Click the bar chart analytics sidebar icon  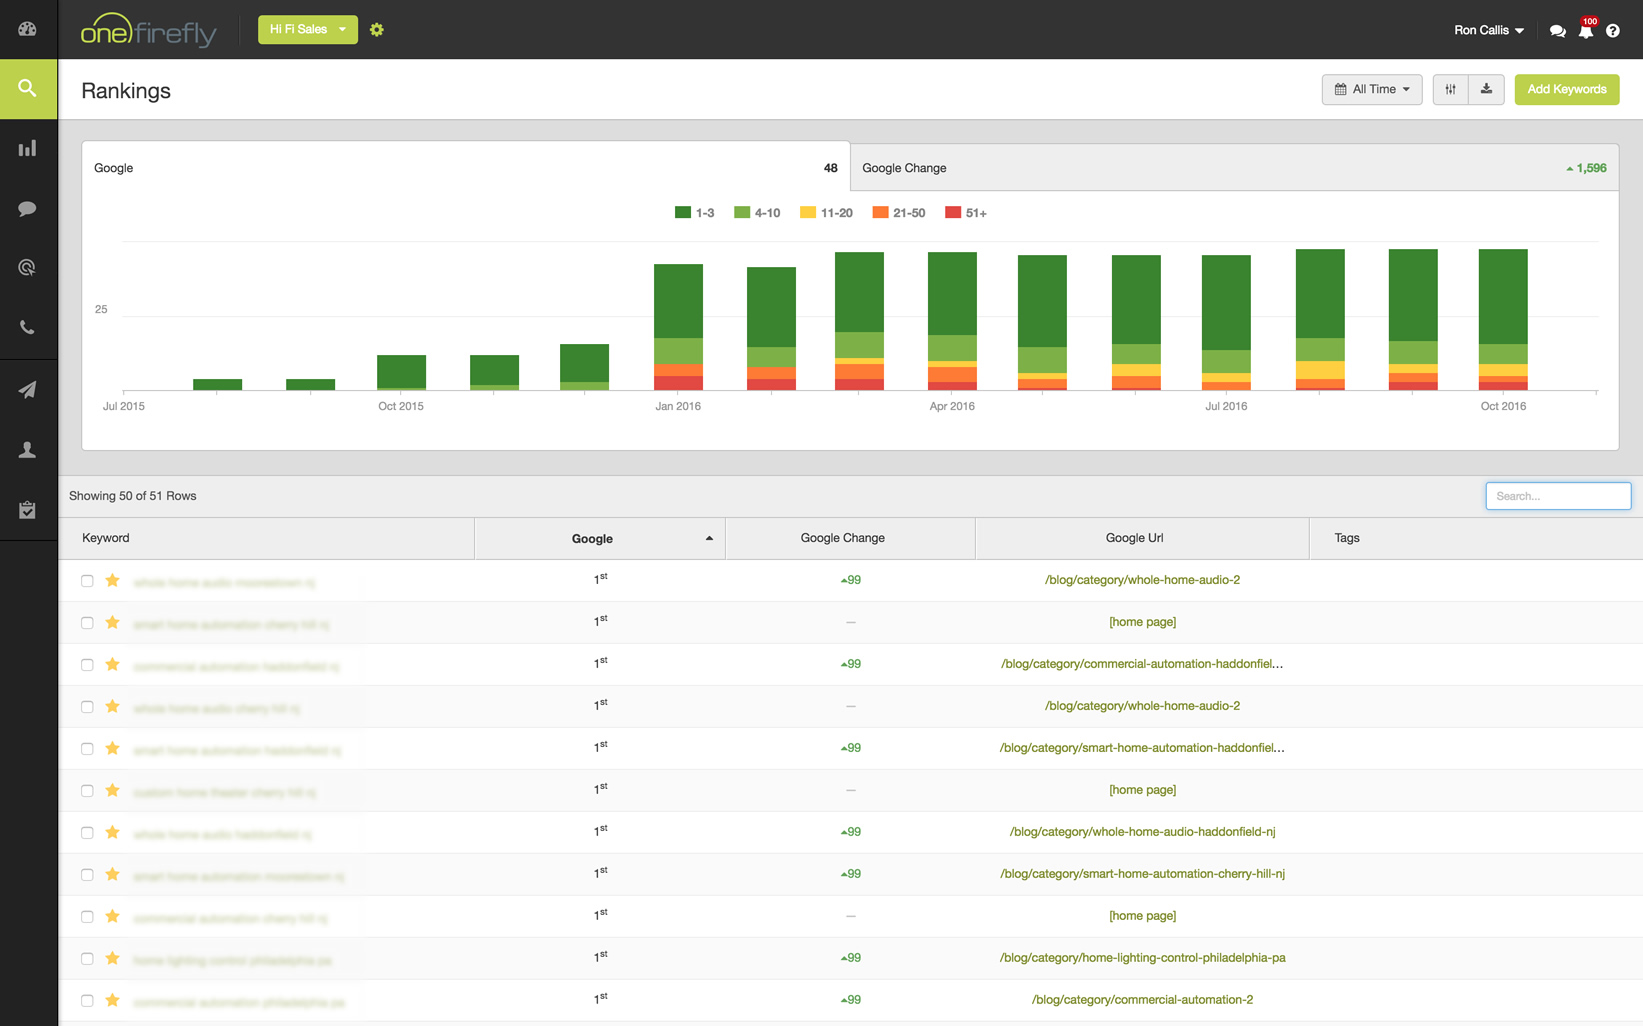[x=28, y=149]
